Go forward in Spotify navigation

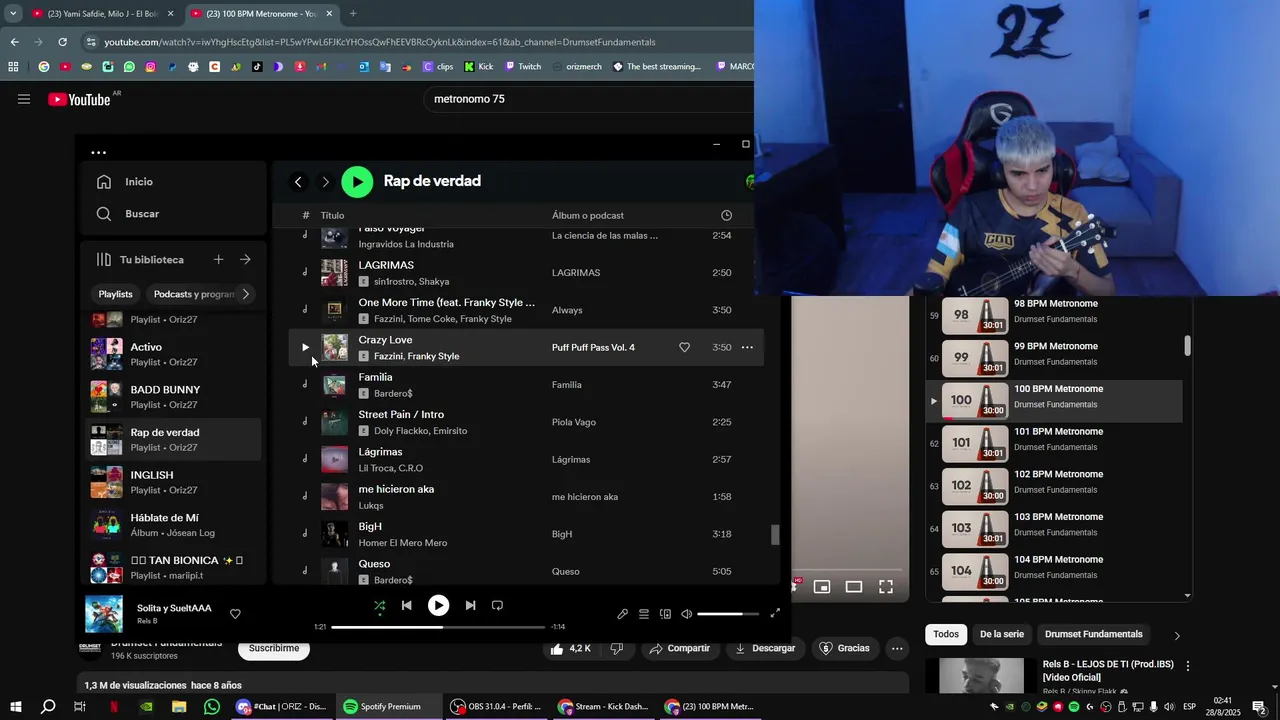click(325, 182)
